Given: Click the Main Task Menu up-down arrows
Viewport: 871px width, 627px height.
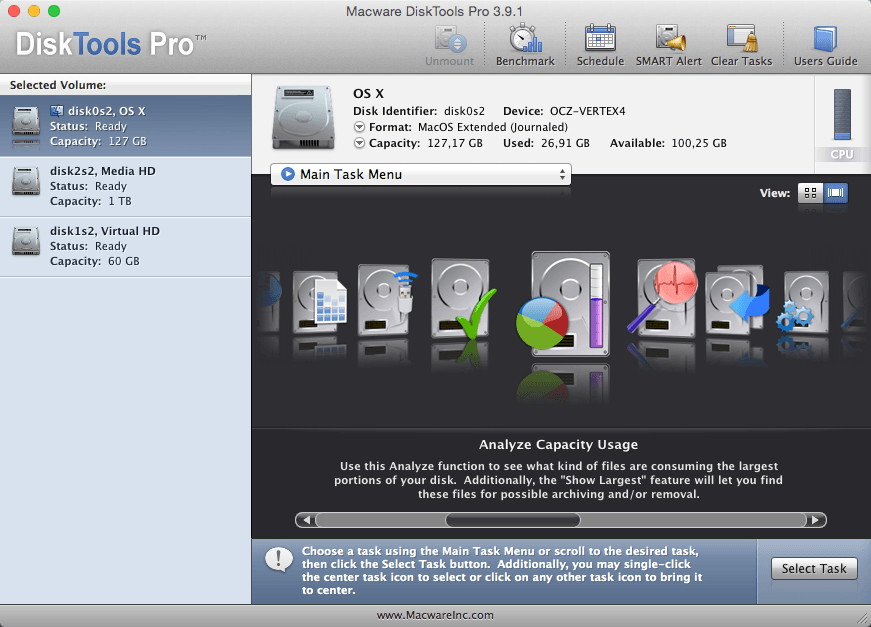Looking at the screenshot, I should [x=562, y=174].
